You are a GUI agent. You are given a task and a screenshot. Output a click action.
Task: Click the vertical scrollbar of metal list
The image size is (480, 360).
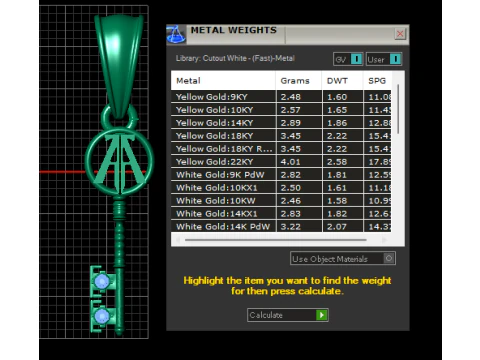coord(398,109)
